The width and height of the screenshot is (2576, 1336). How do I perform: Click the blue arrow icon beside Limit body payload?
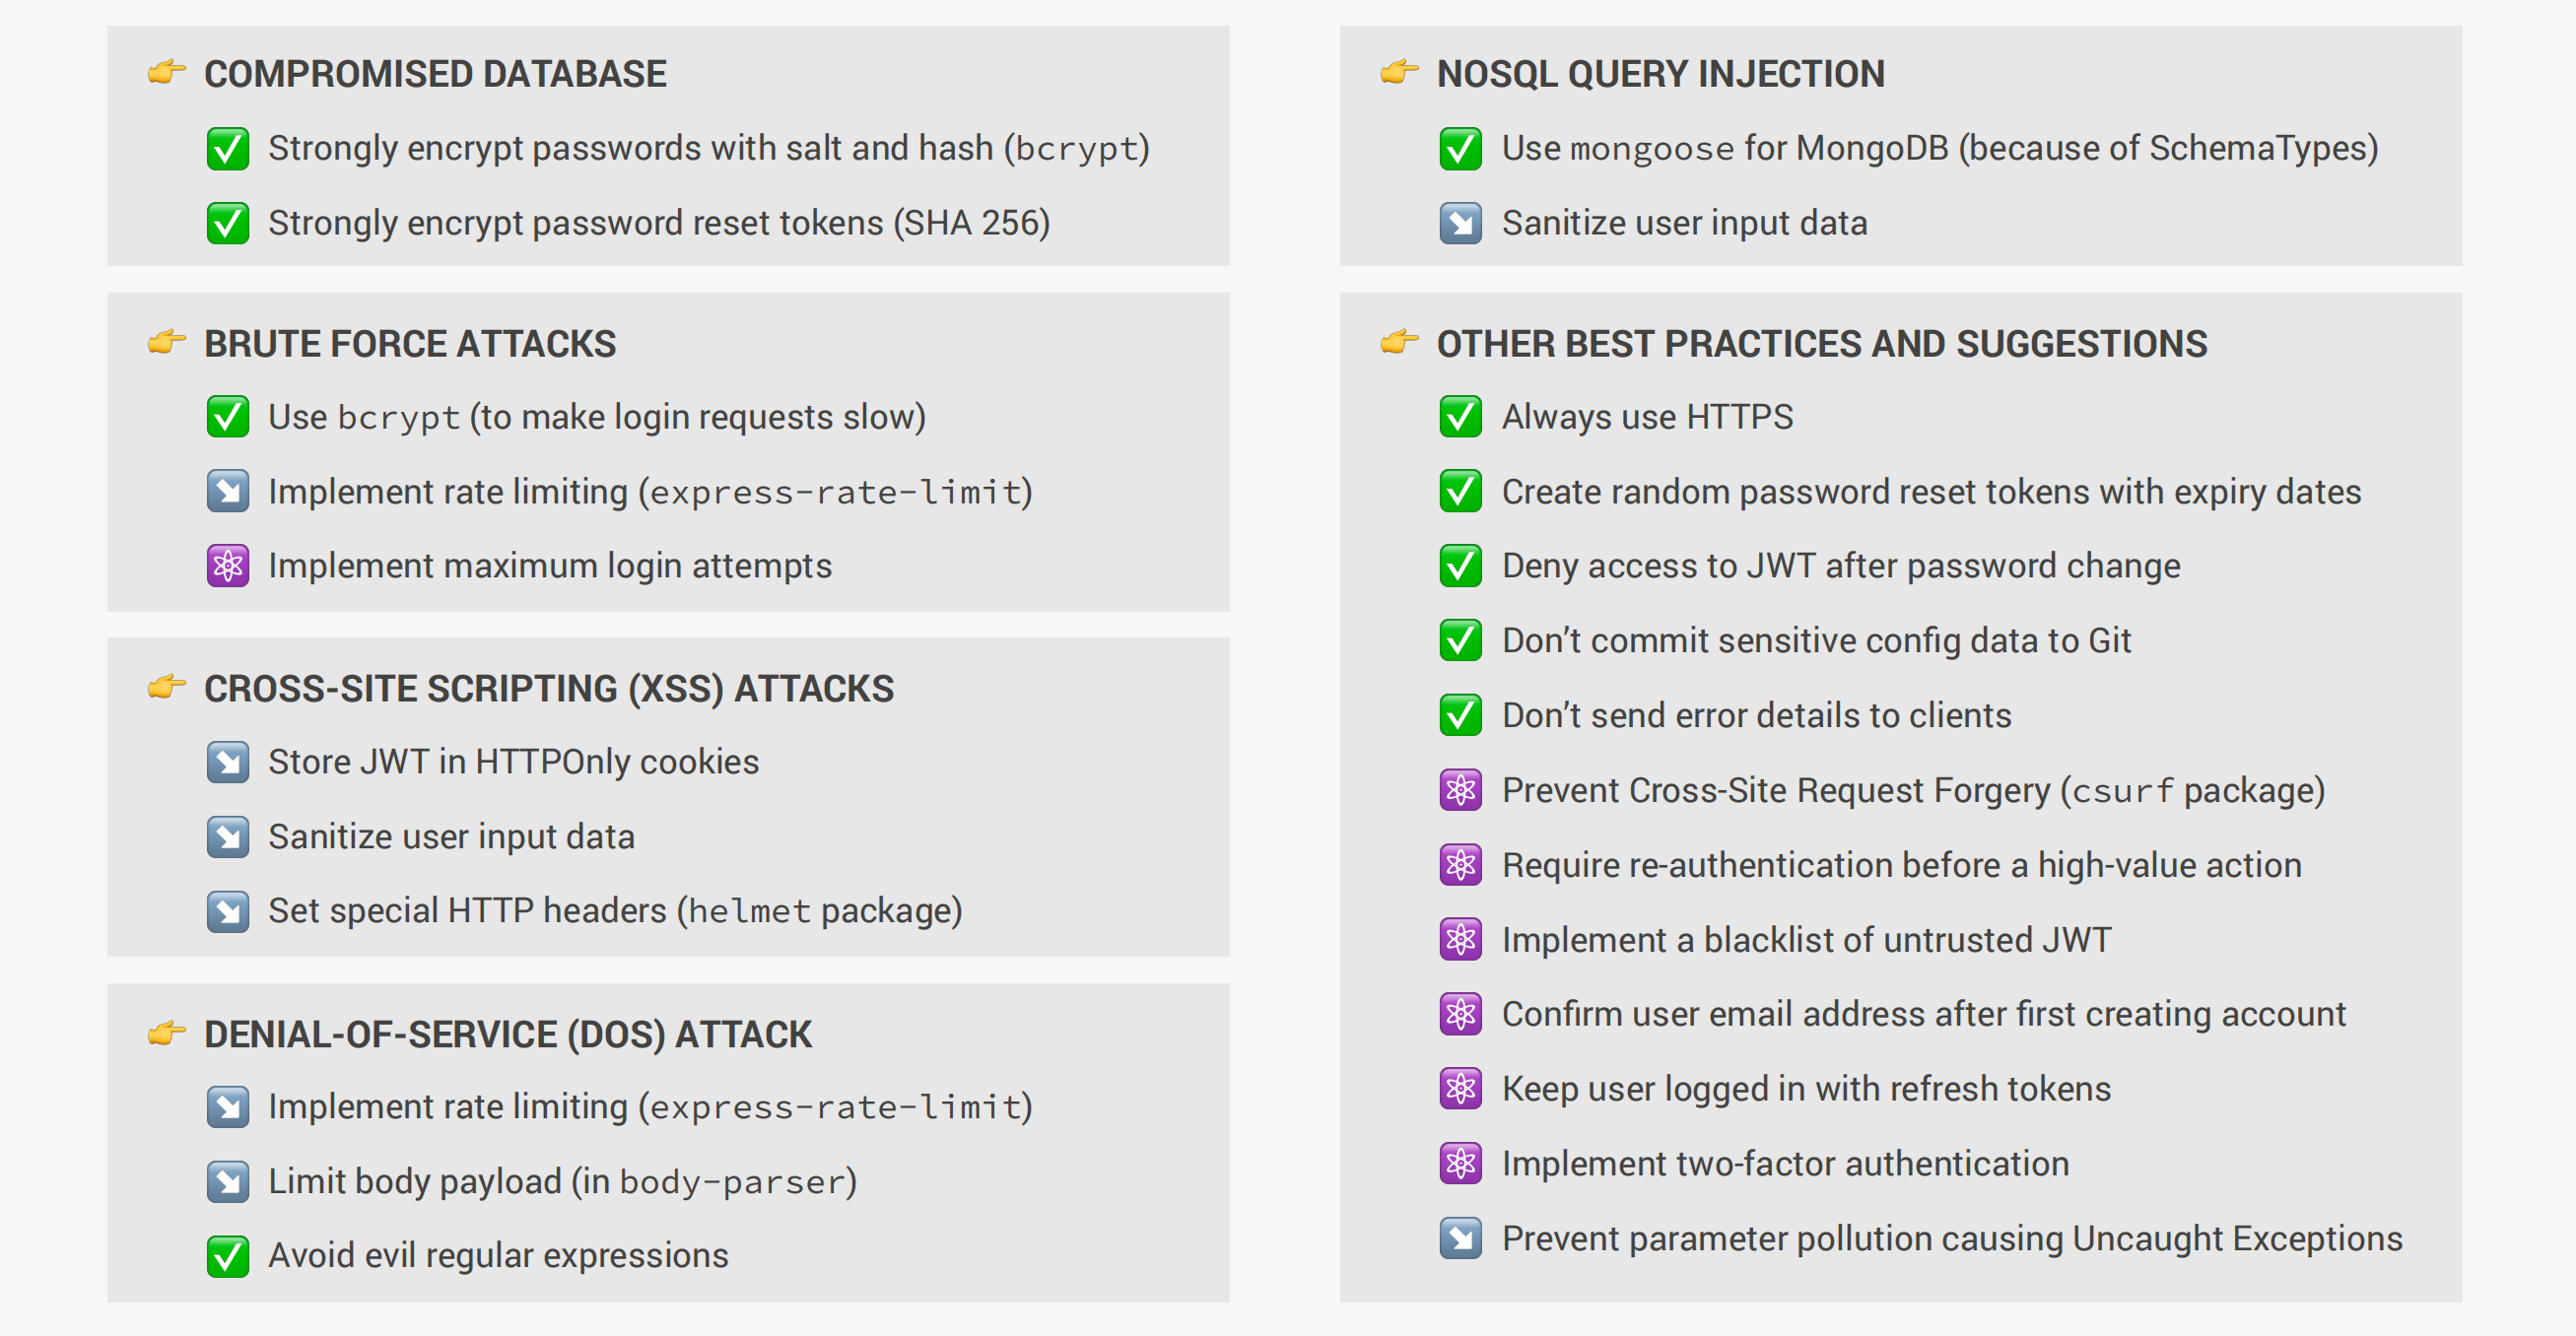click(228, 1181)
